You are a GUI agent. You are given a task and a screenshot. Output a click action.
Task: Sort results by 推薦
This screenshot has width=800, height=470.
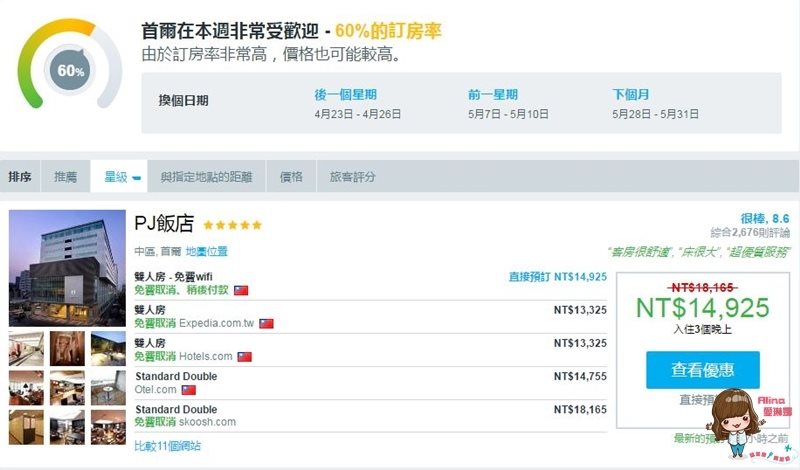[65, 177]
